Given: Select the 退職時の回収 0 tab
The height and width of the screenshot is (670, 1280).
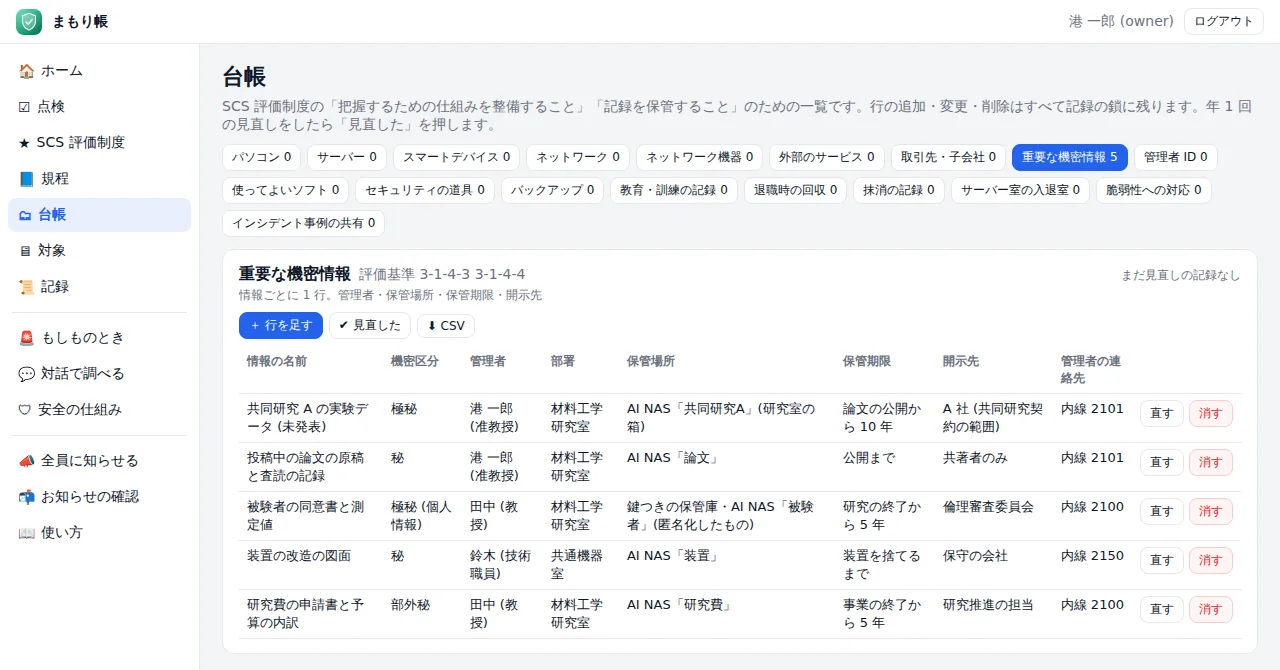Looking at the screenshot, I should coord(795,190).
